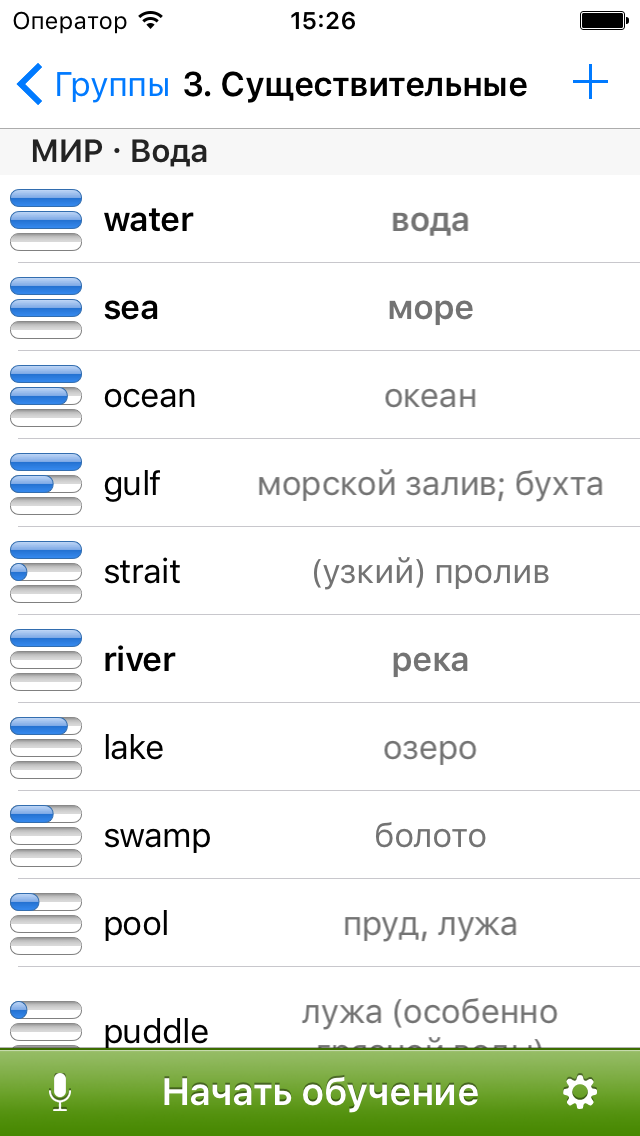Viewport: 640px width, 1136px height.
Task: Tap the progress indicator next to sea
Action: tap(45, 307)
